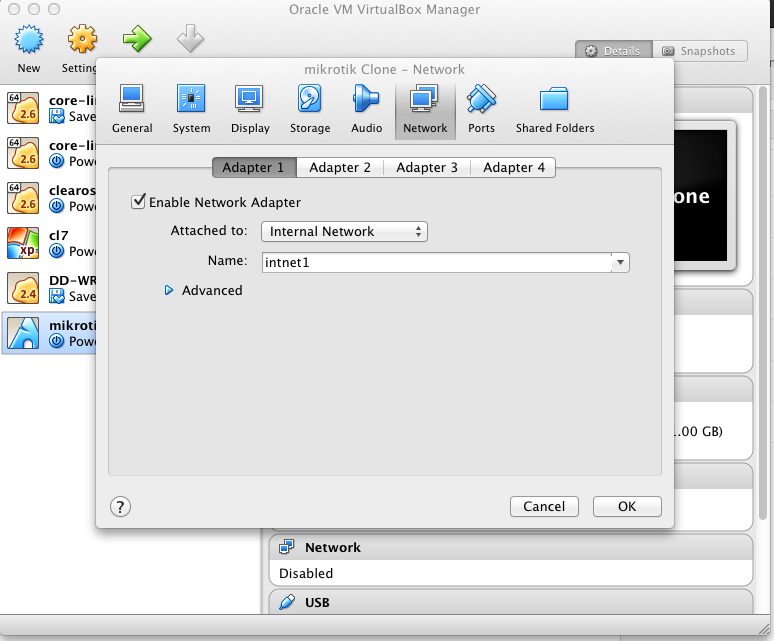Switch to Snapshots view
The height and width of the screenshot is (641, 774).
(699, 51)
